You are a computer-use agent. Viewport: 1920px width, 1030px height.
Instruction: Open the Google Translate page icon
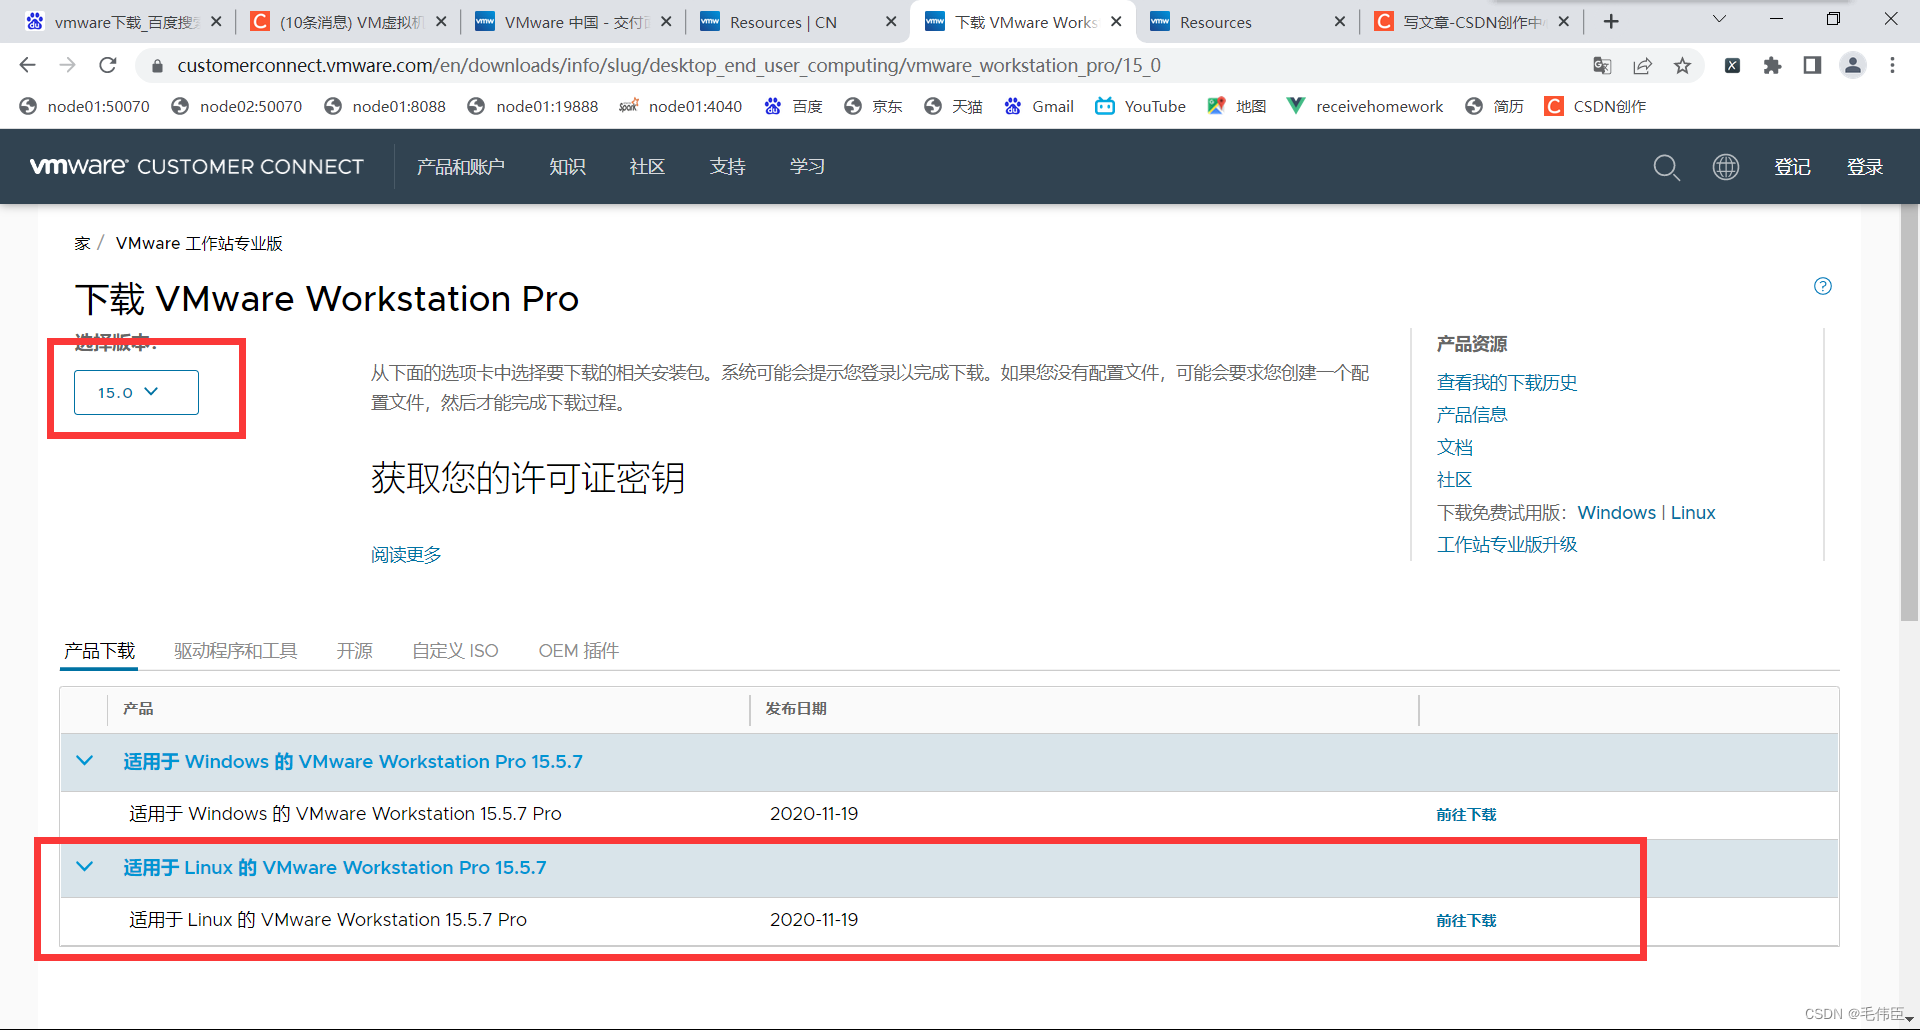click(x=1602, y=65)
